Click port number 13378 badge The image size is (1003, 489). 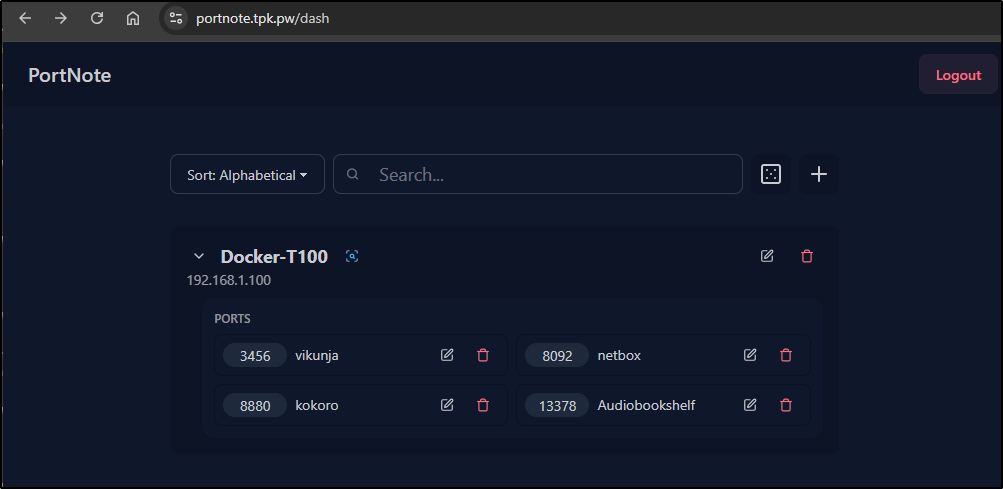(x=557, y=405)
